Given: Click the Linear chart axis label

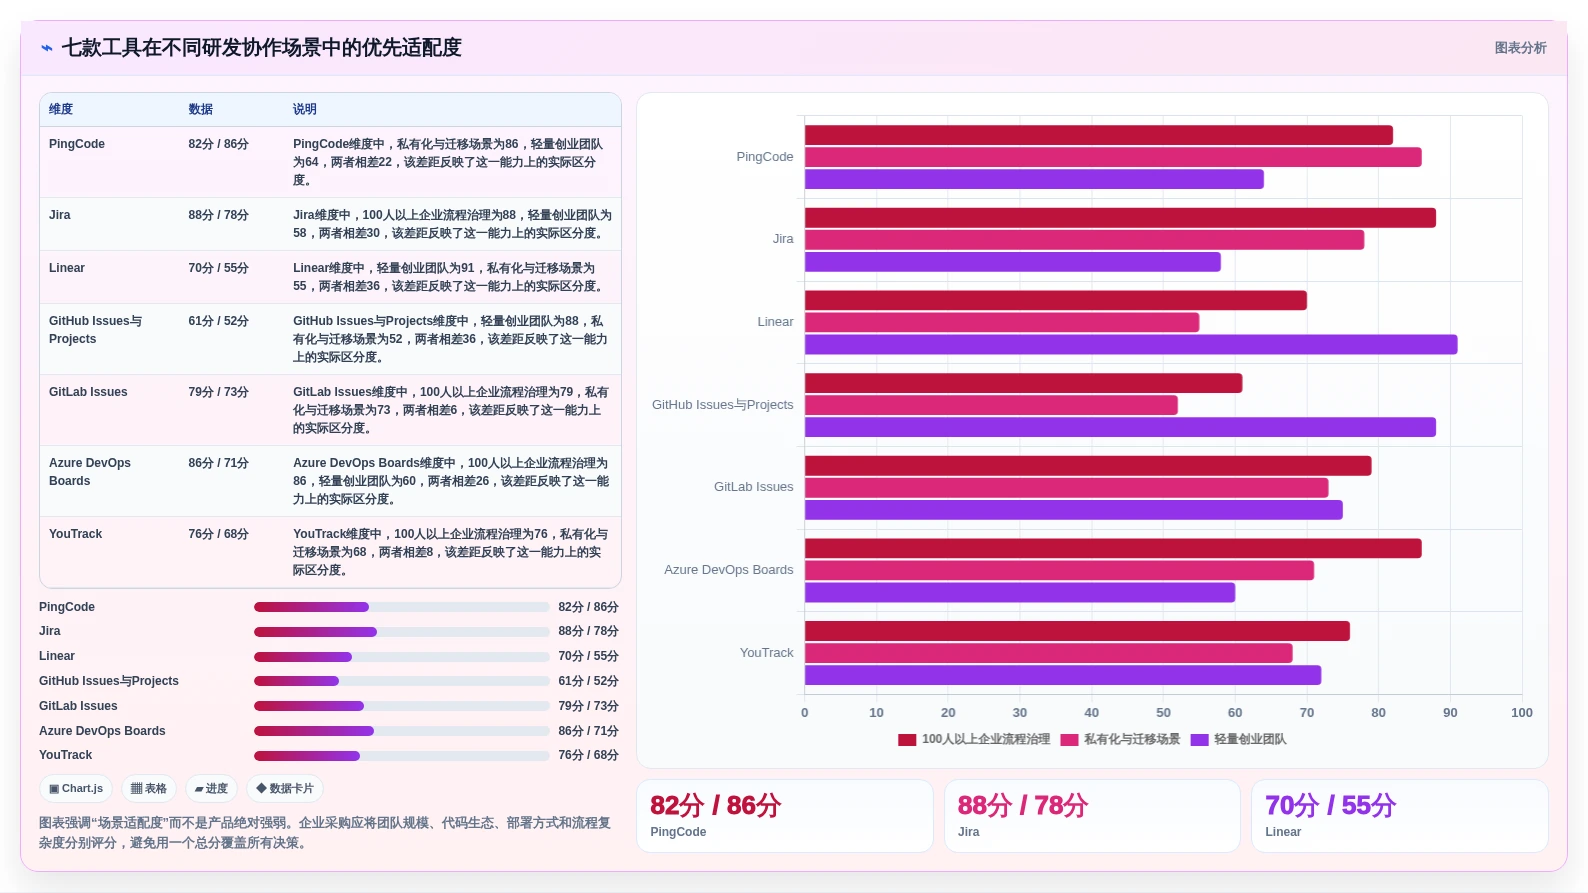Looking at the screenshot, I should tap(775, 322).
